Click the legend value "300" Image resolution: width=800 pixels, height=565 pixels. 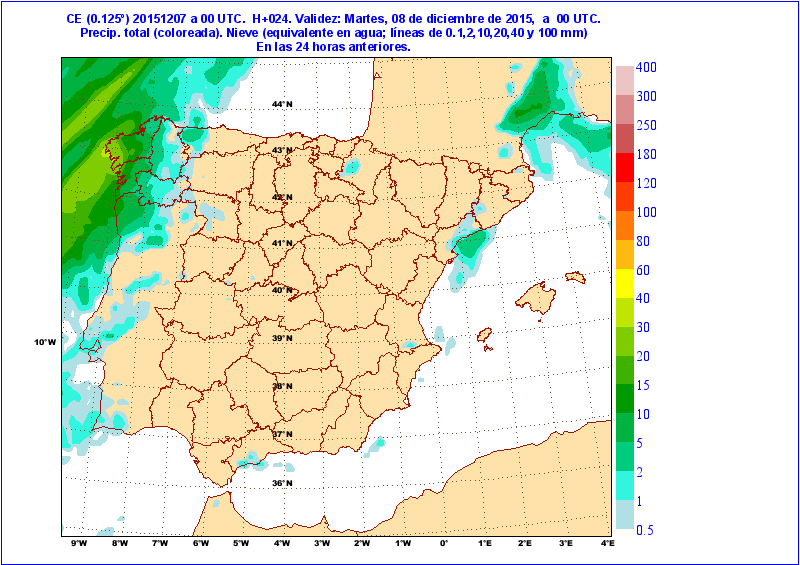click(x=646, y=96)
